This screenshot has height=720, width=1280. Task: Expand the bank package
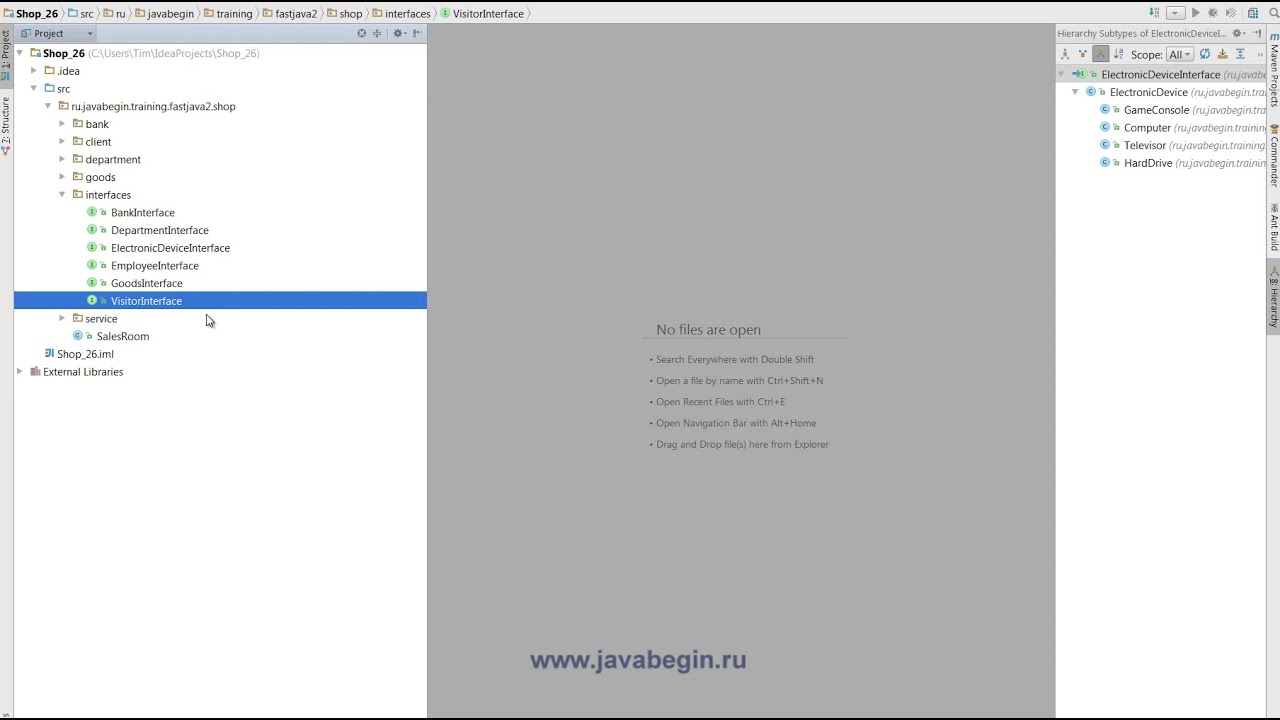[x=62, y=124]
